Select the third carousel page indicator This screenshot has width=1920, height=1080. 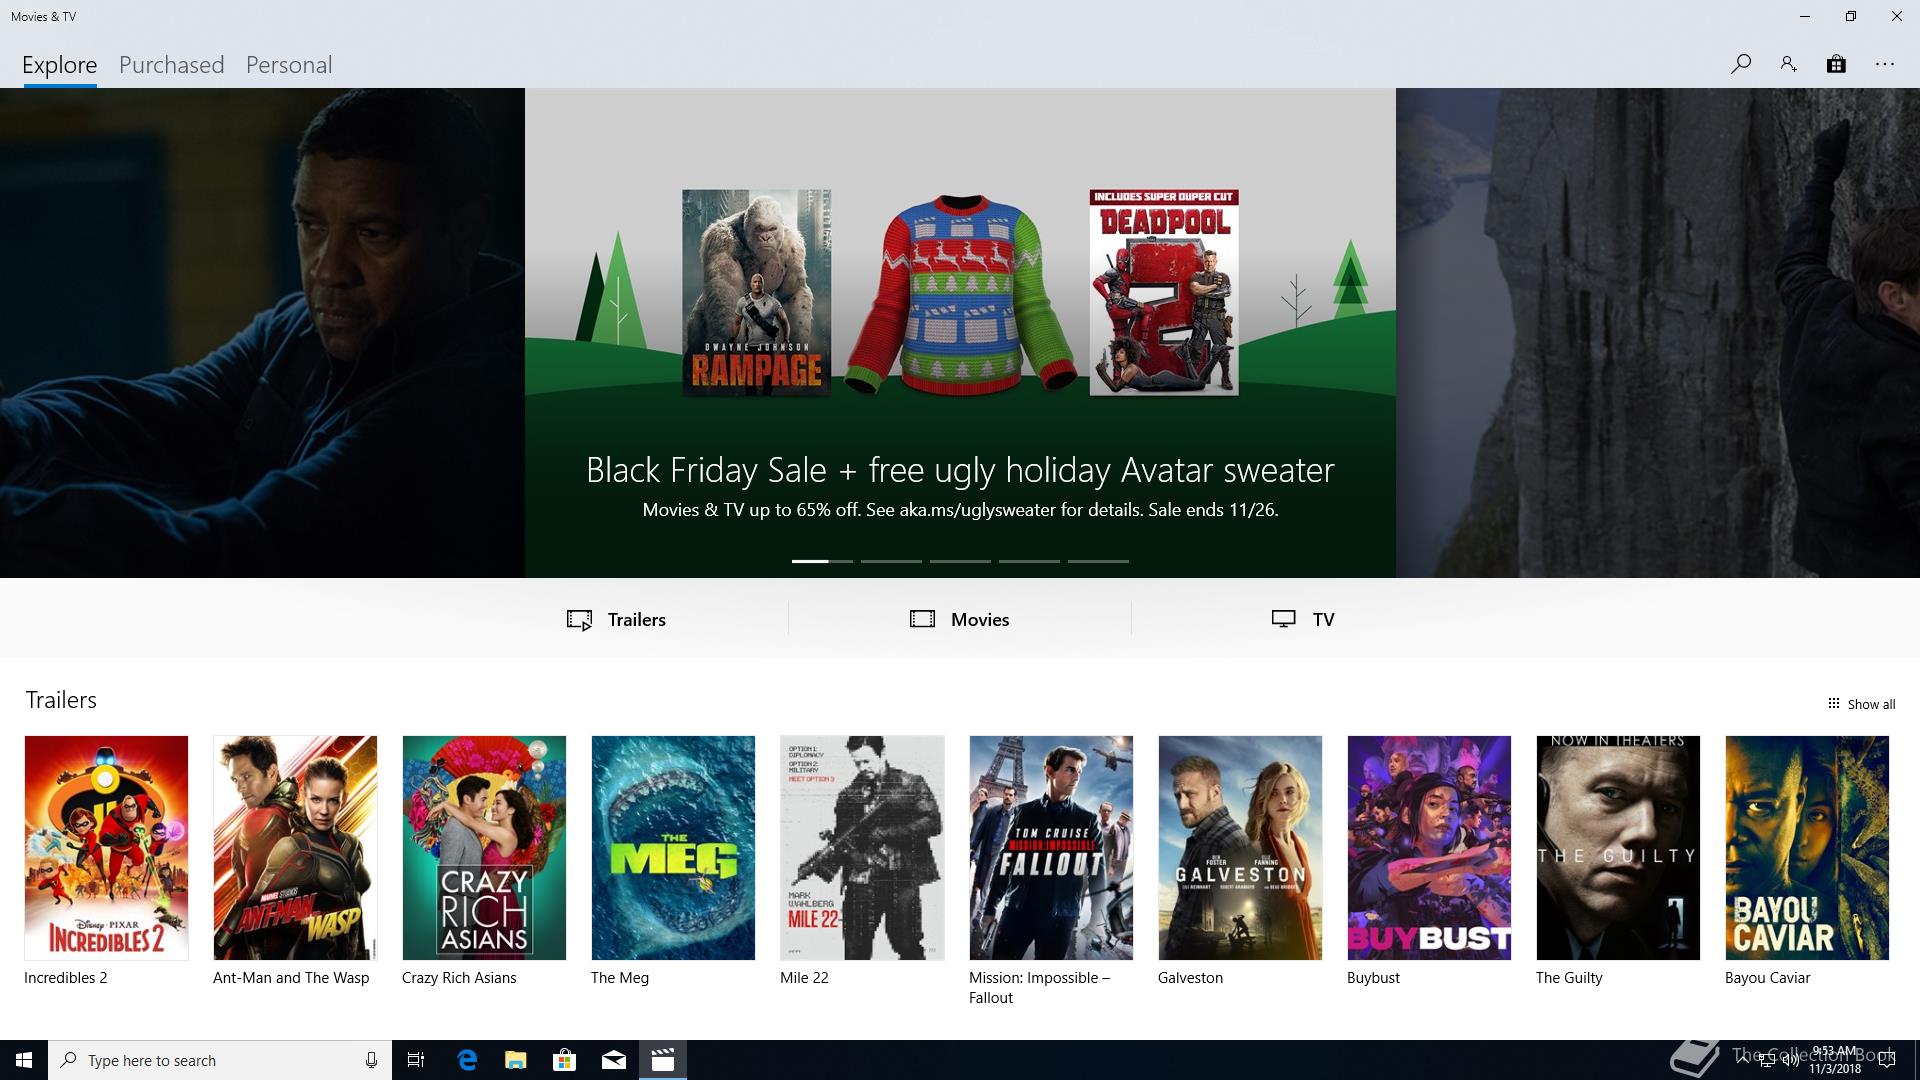(960, 561)
